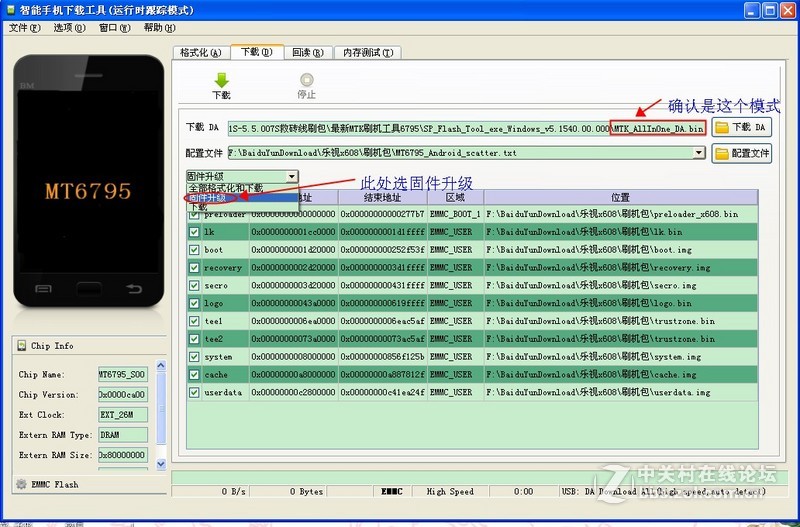
Task: Uncheck the tee1 partition checkbox
Action: tap(194, 321)
